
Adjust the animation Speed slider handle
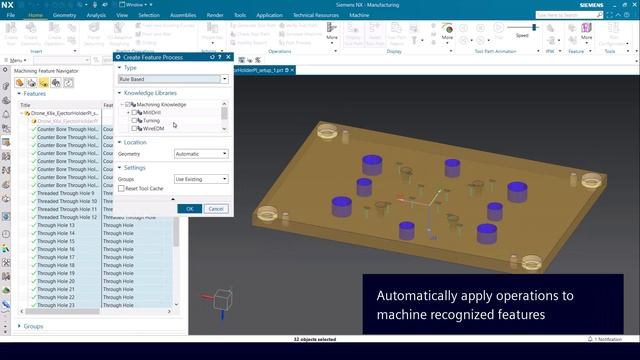coord(534,27)
